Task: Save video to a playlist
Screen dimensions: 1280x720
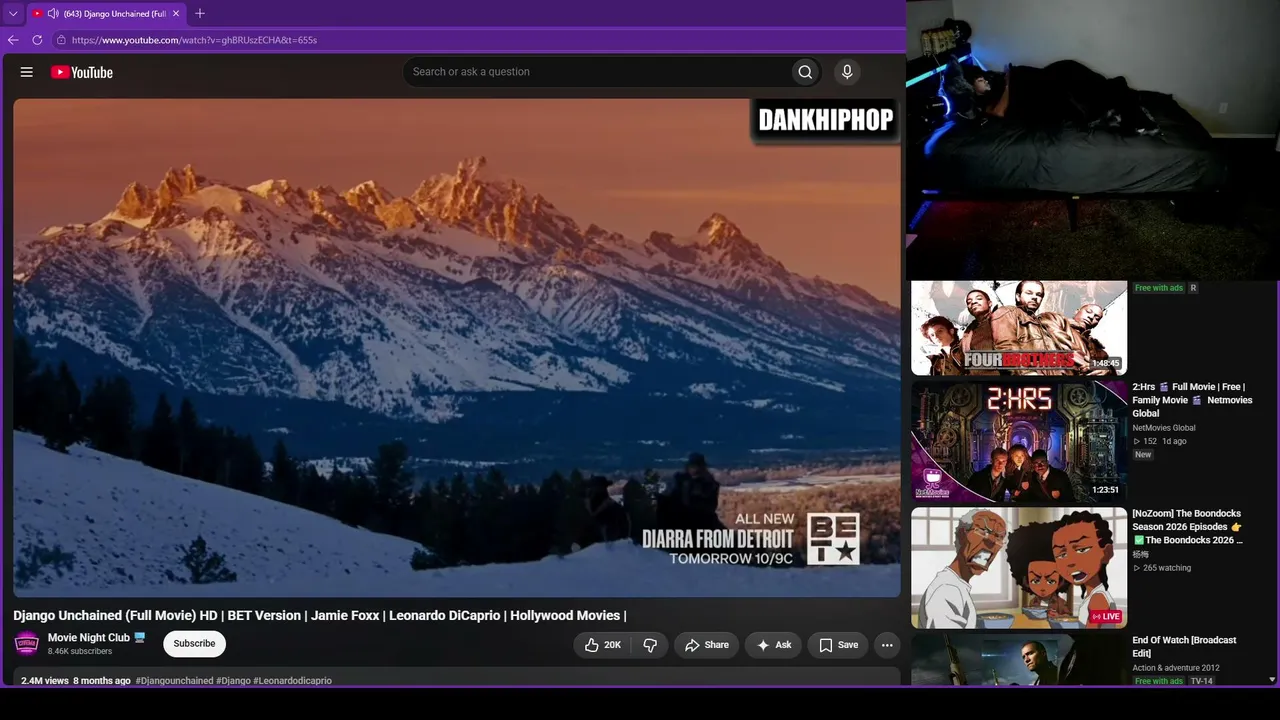Action: click(x=838, y=645)
